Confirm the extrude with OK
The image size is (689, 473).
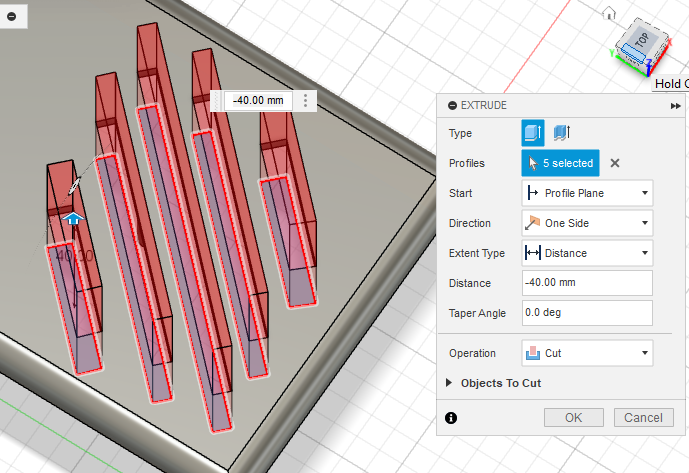click(x=573, y=417)
